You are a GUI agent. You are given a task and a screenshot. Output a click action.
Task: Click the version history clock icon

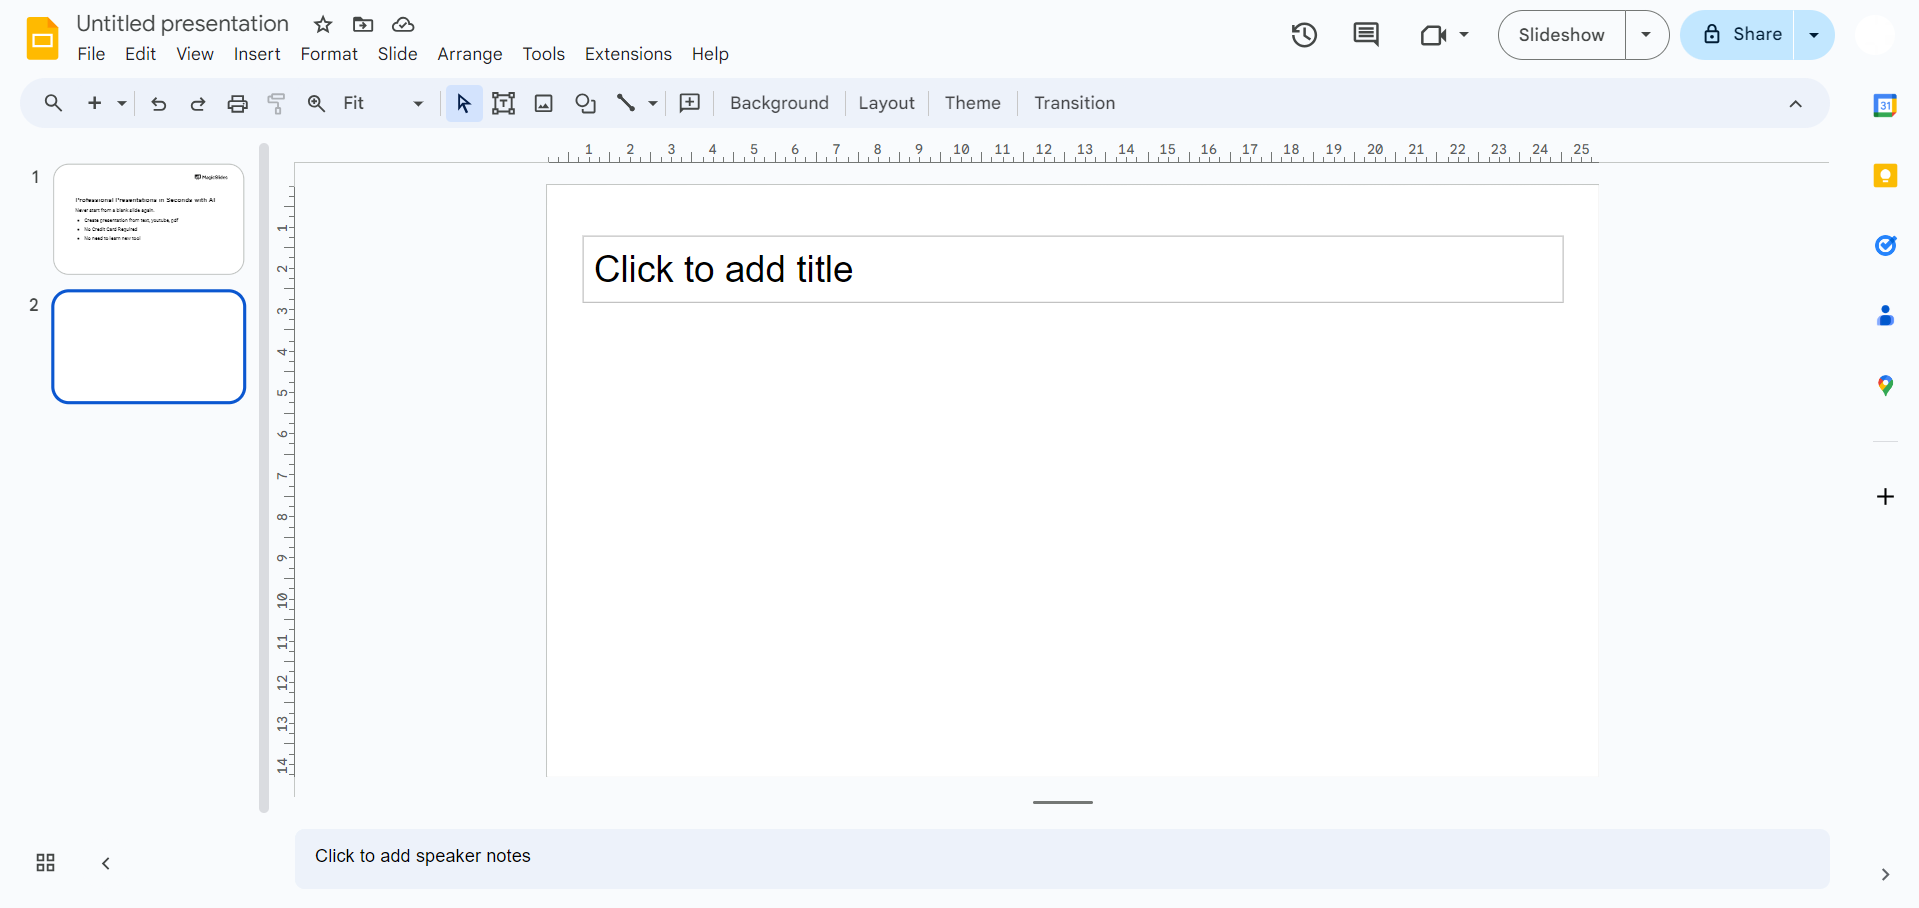1304,35
